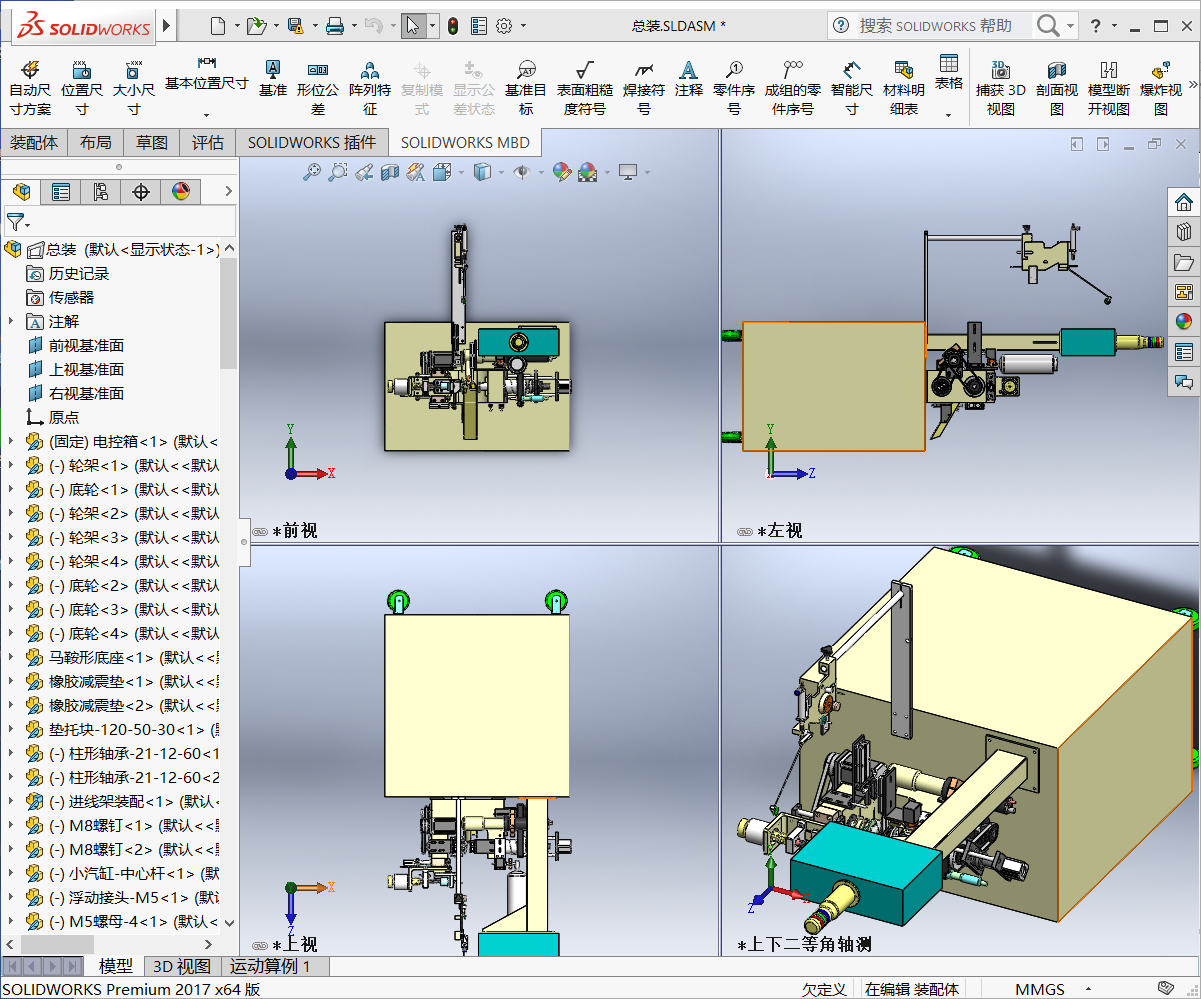Toggle link views icon beside 左视

click(744, 532)
